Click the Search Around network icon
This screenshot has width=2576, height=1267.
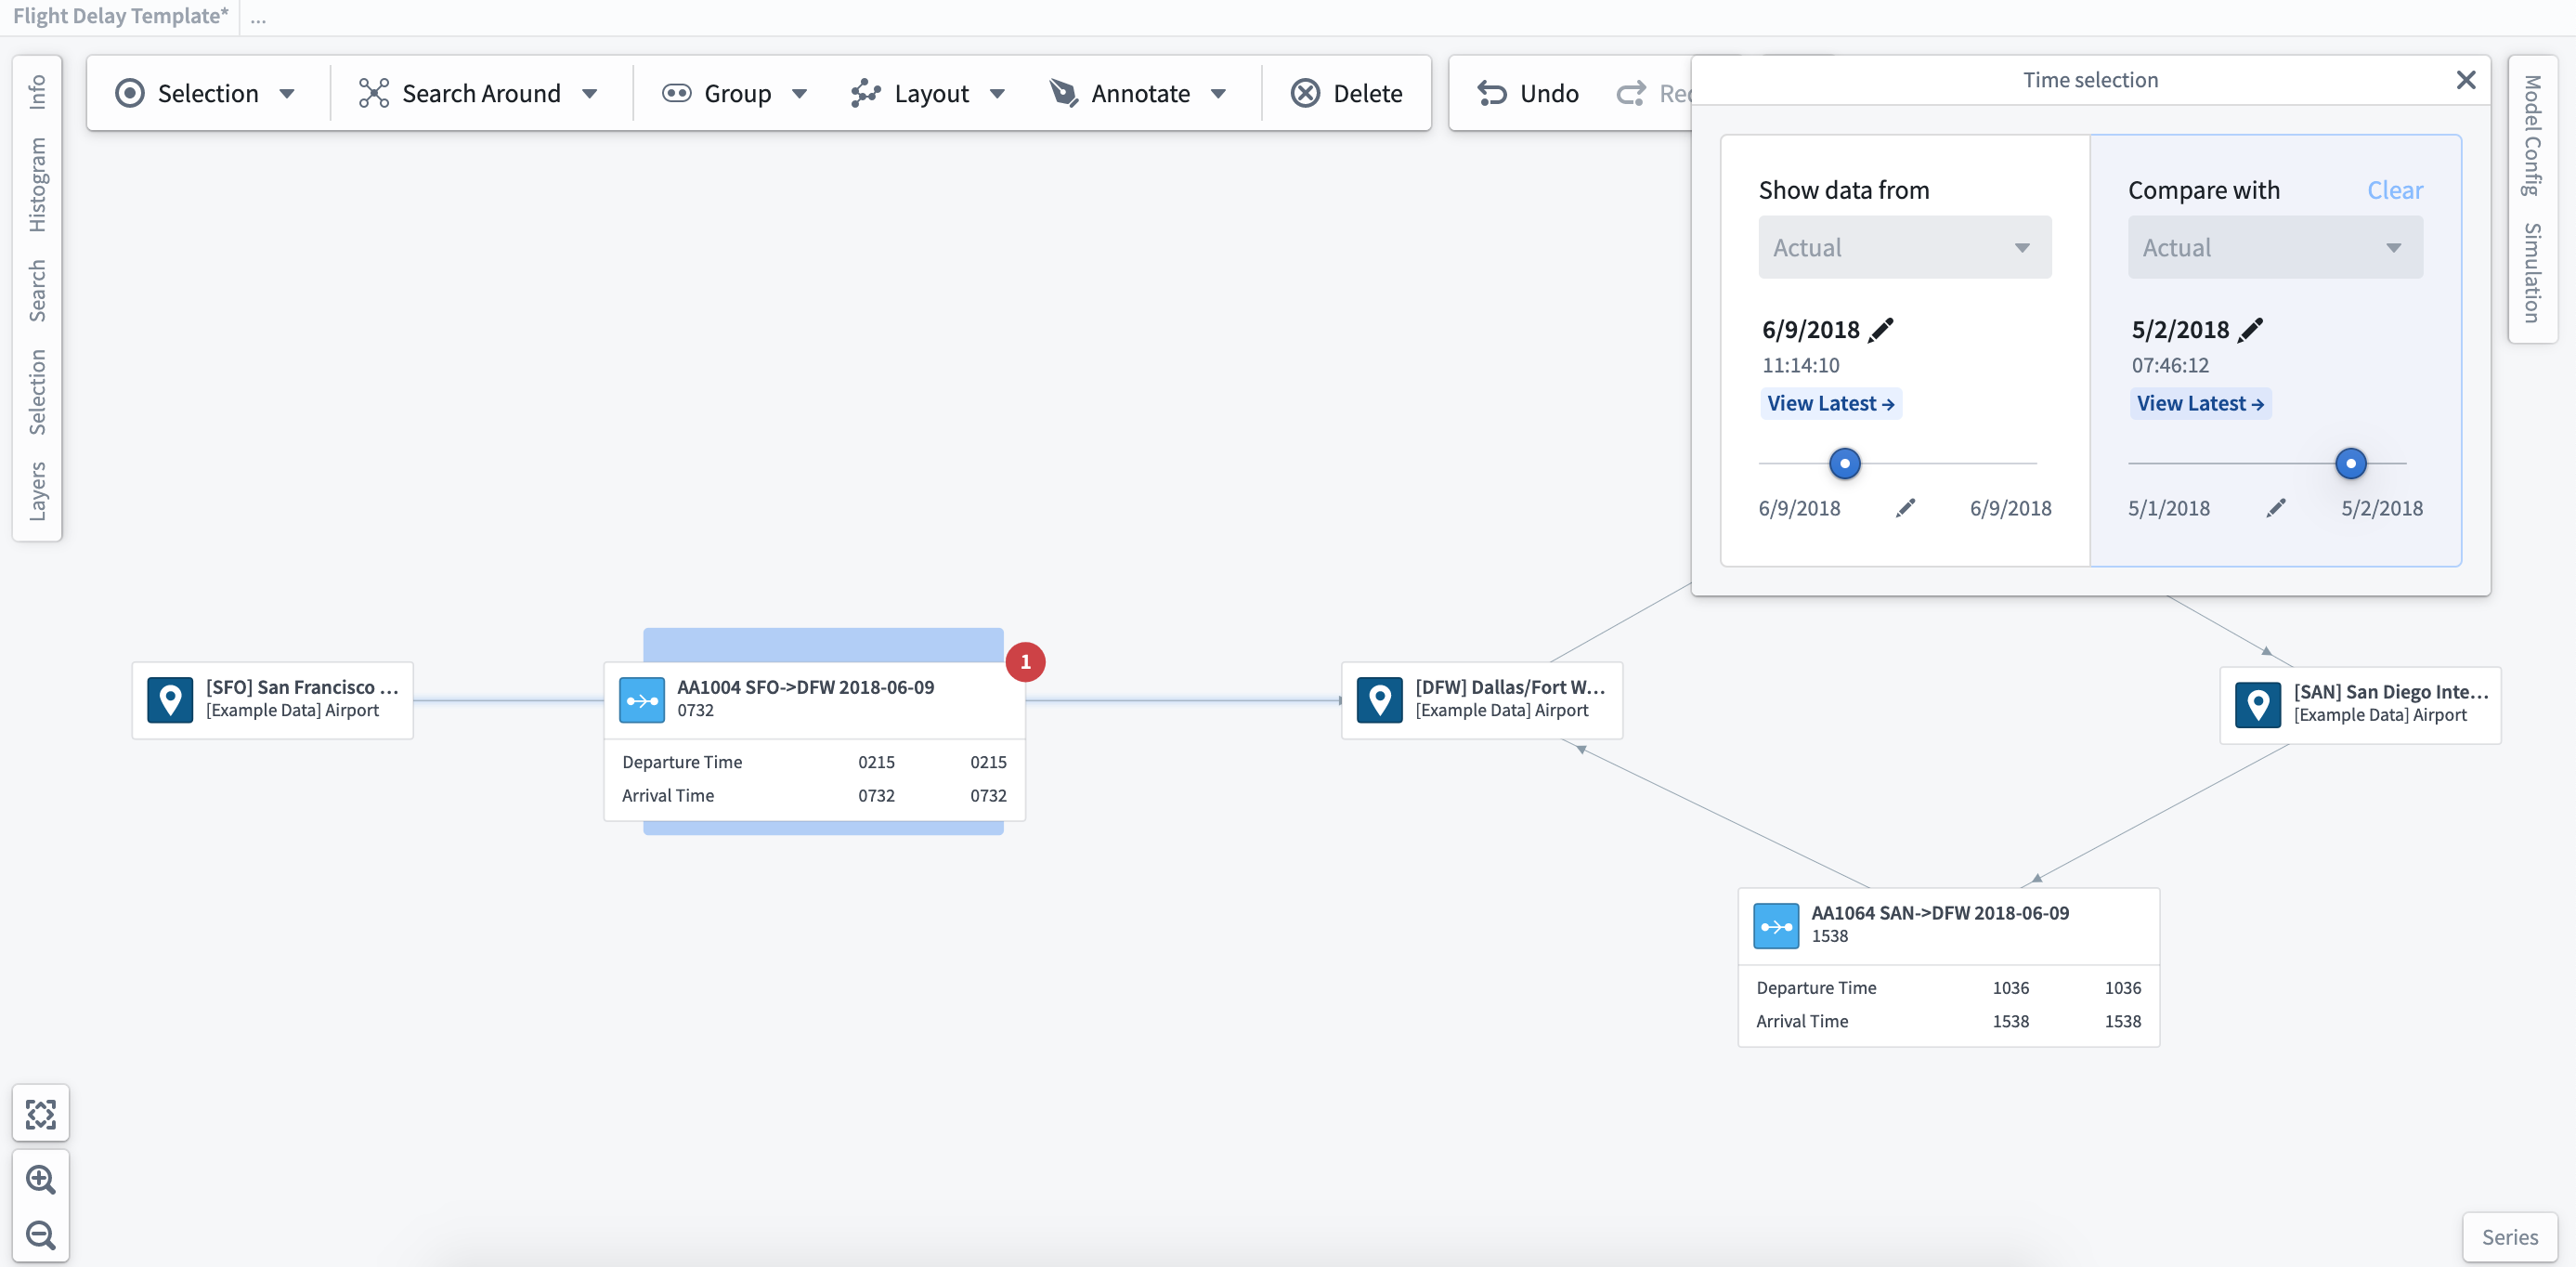[374, 93]
